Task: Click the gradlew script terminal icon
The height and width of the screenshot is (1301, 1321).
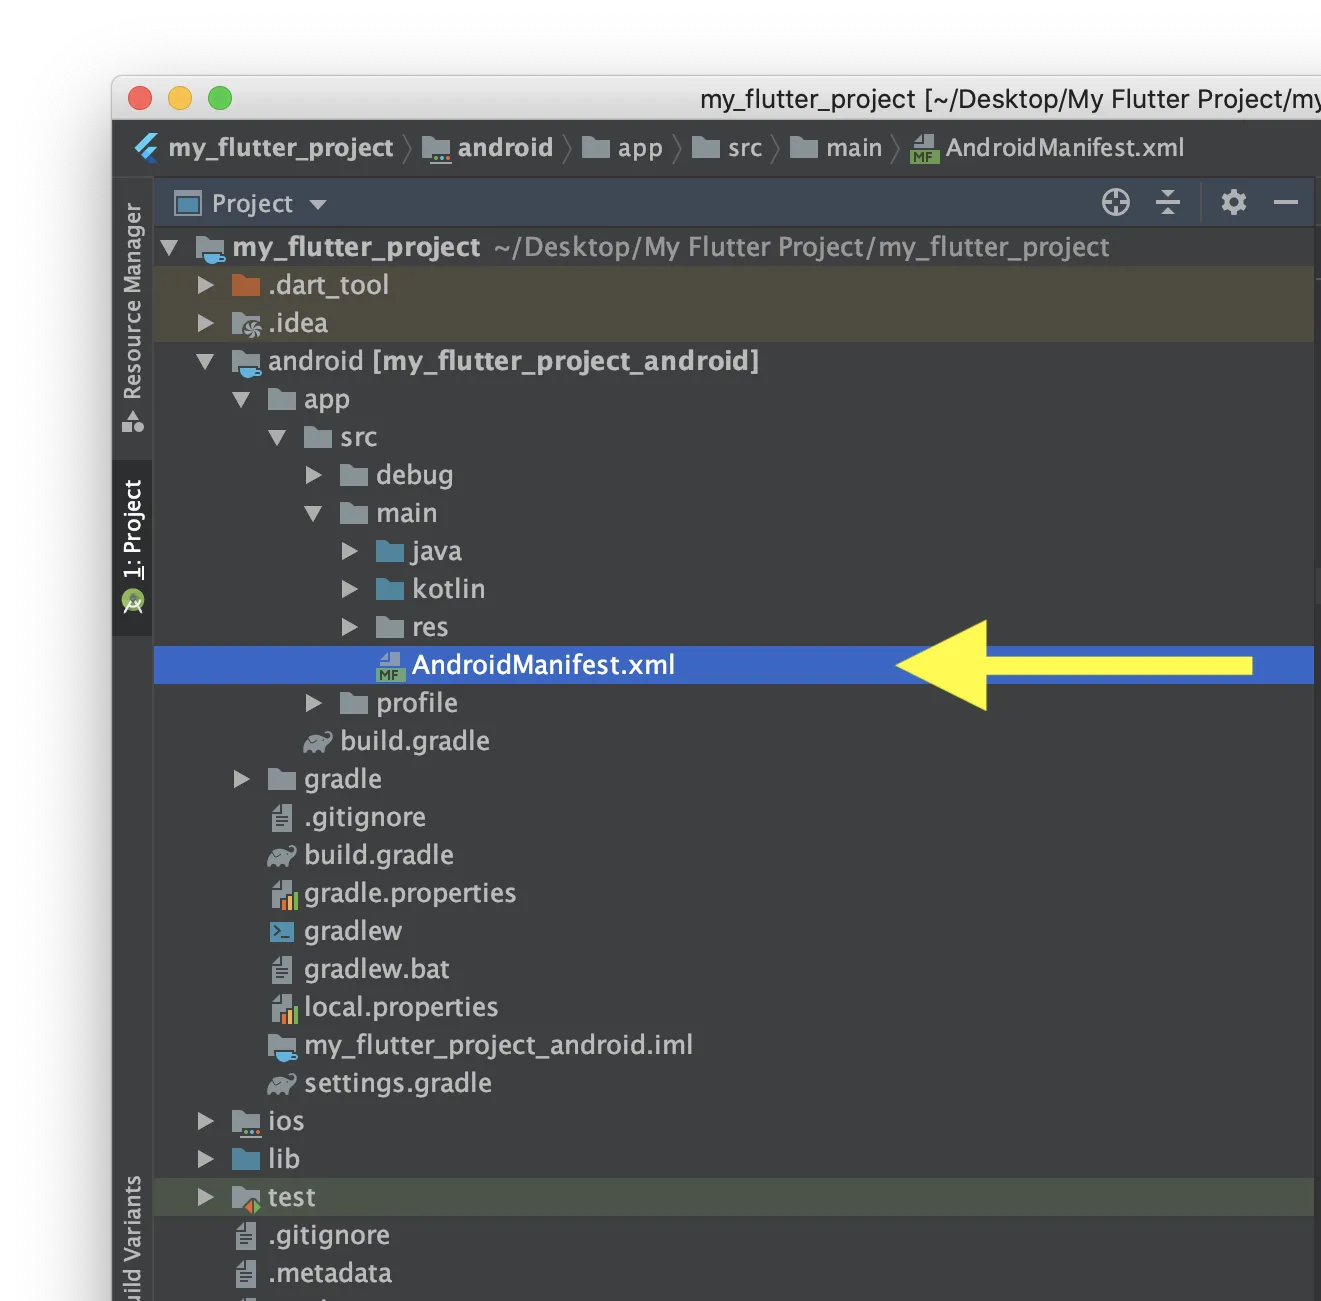Action: click(282, 932)
